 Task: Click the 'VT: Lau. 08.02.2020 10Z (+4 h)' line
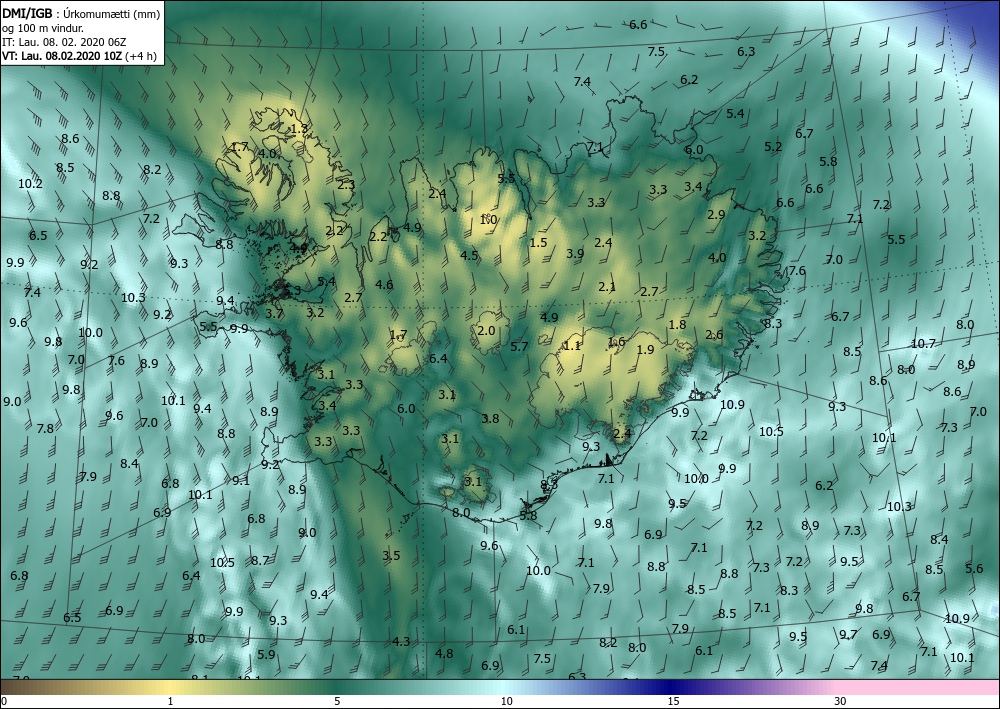79,56
